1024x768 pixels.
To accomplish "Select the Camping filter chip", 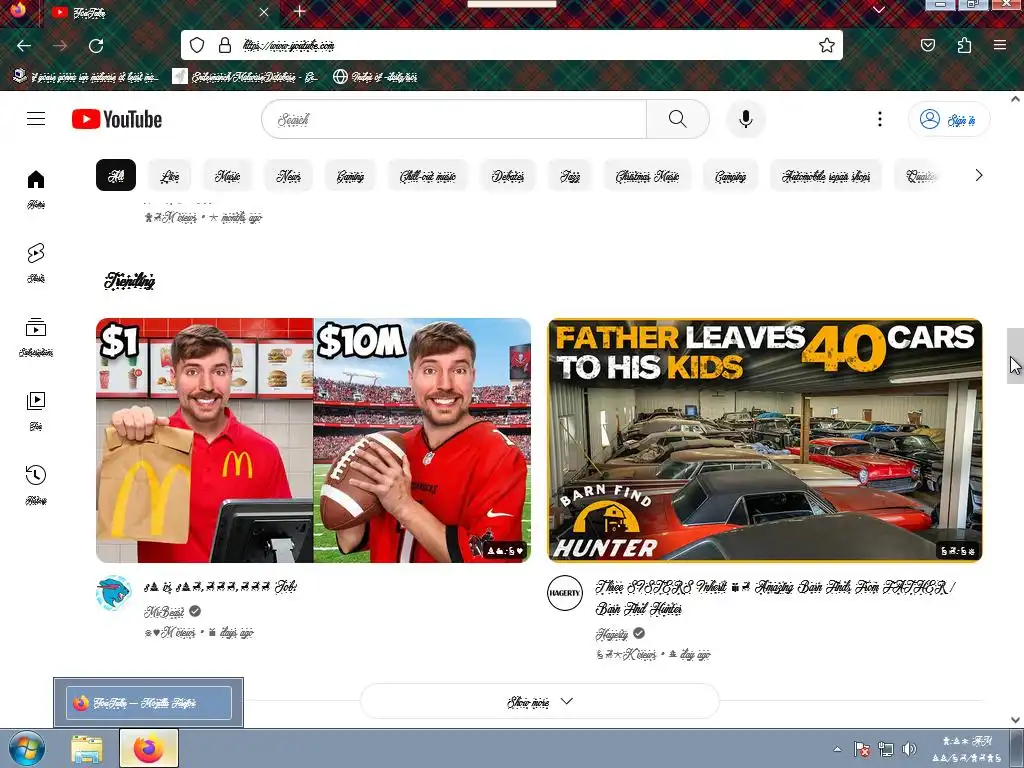I will tap(730, 175).
